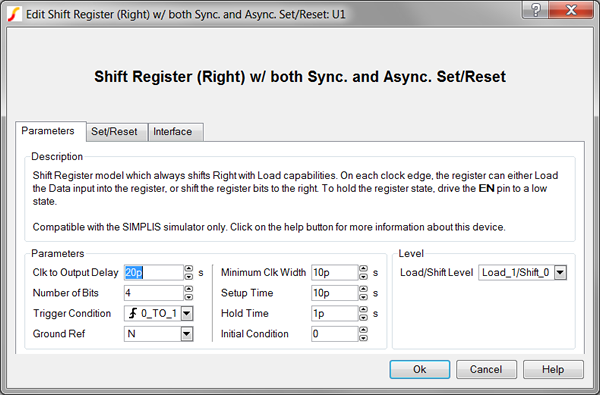Open the Trigger Condition dropdown
Image resolution: width=600 pixels, height=395 pixels.
click(187, 313)
